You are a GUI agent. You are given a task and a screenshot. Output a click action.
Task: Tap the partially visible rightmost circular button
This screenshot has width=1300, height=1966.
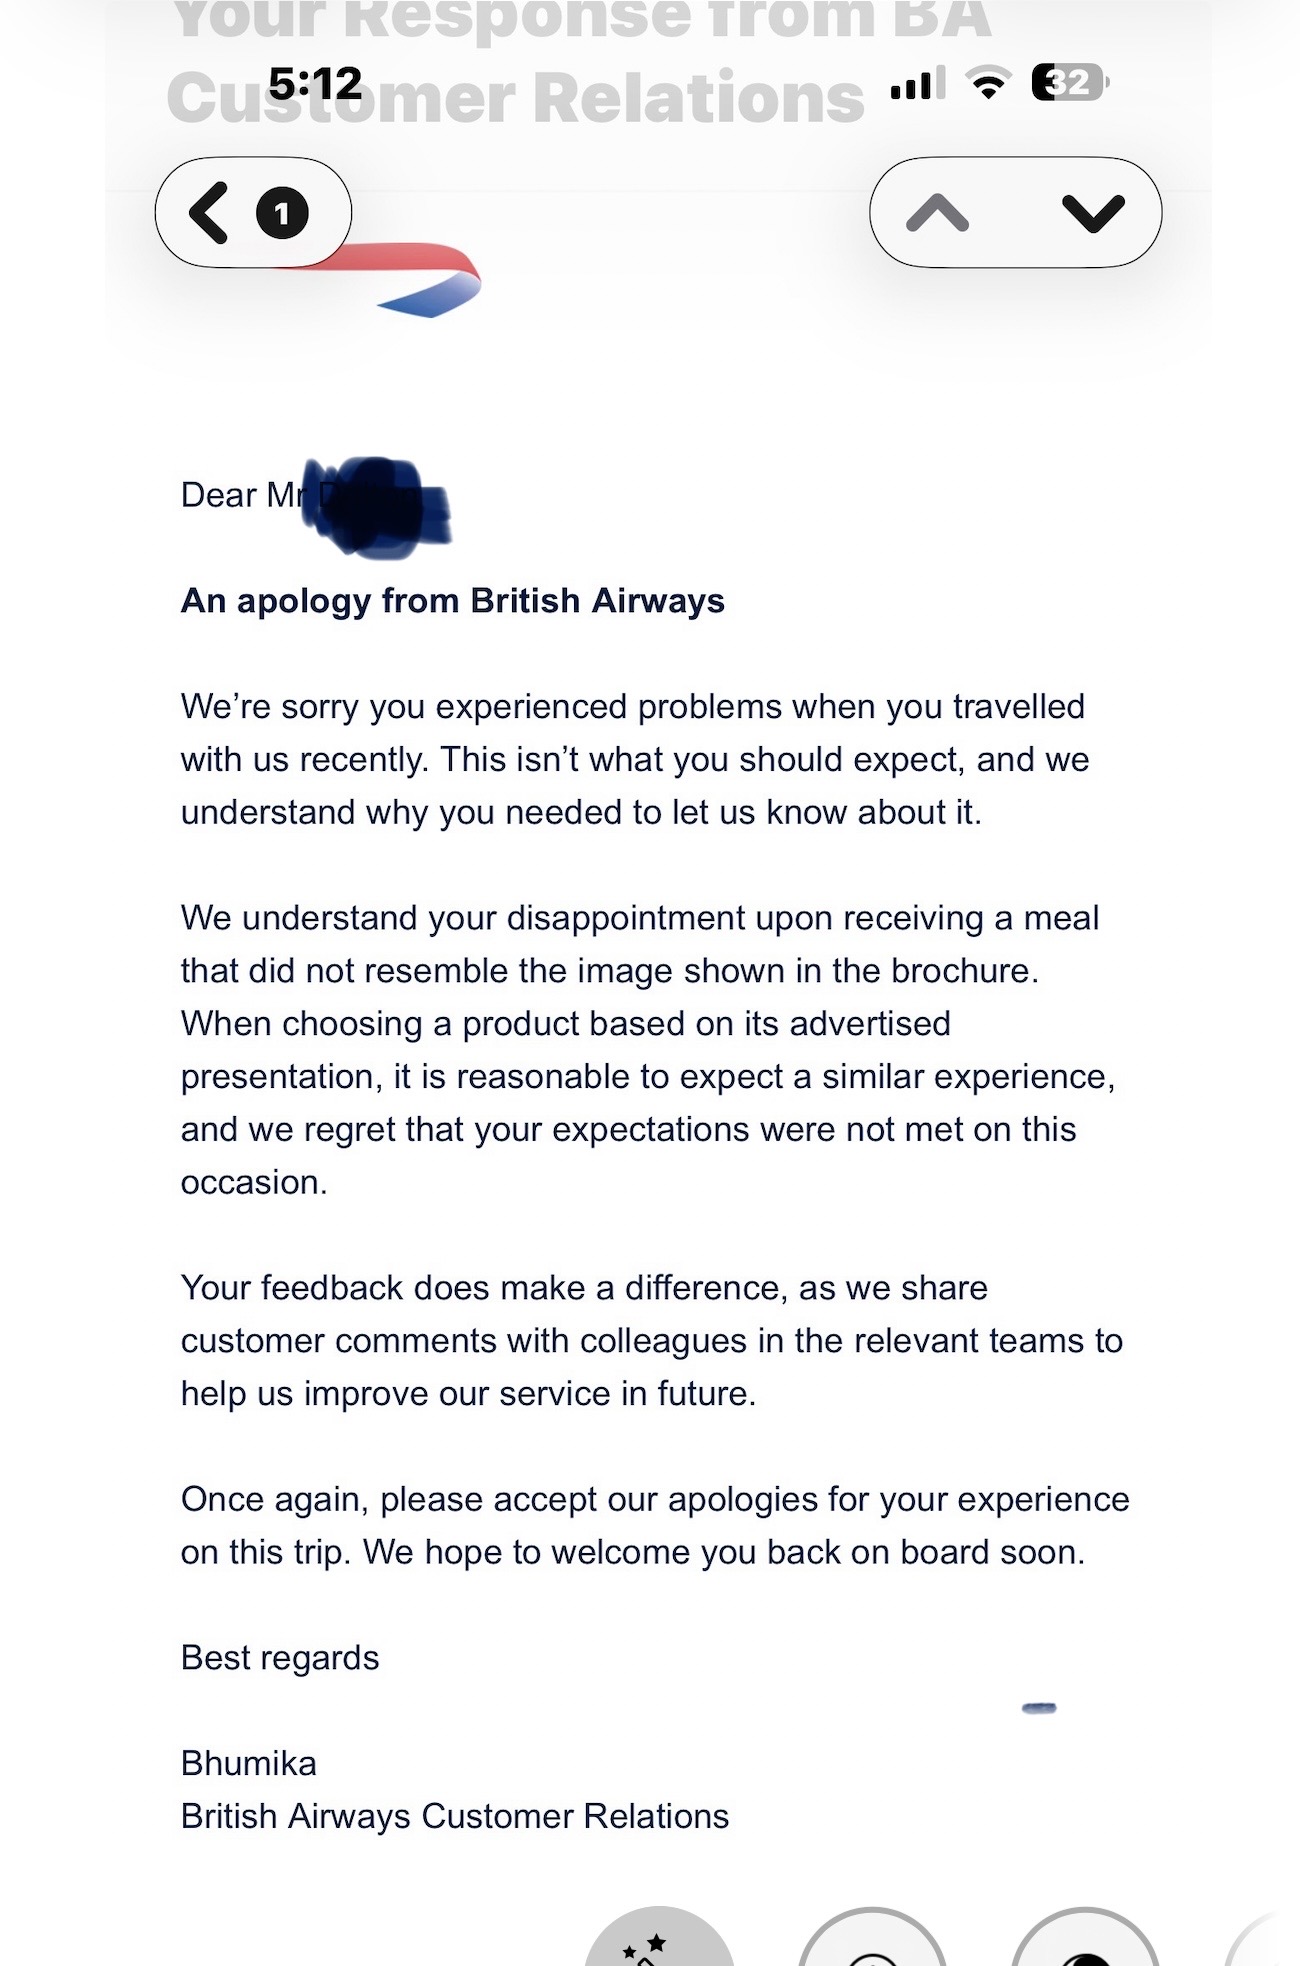pyautogui.click(x=1263, y=1940)
